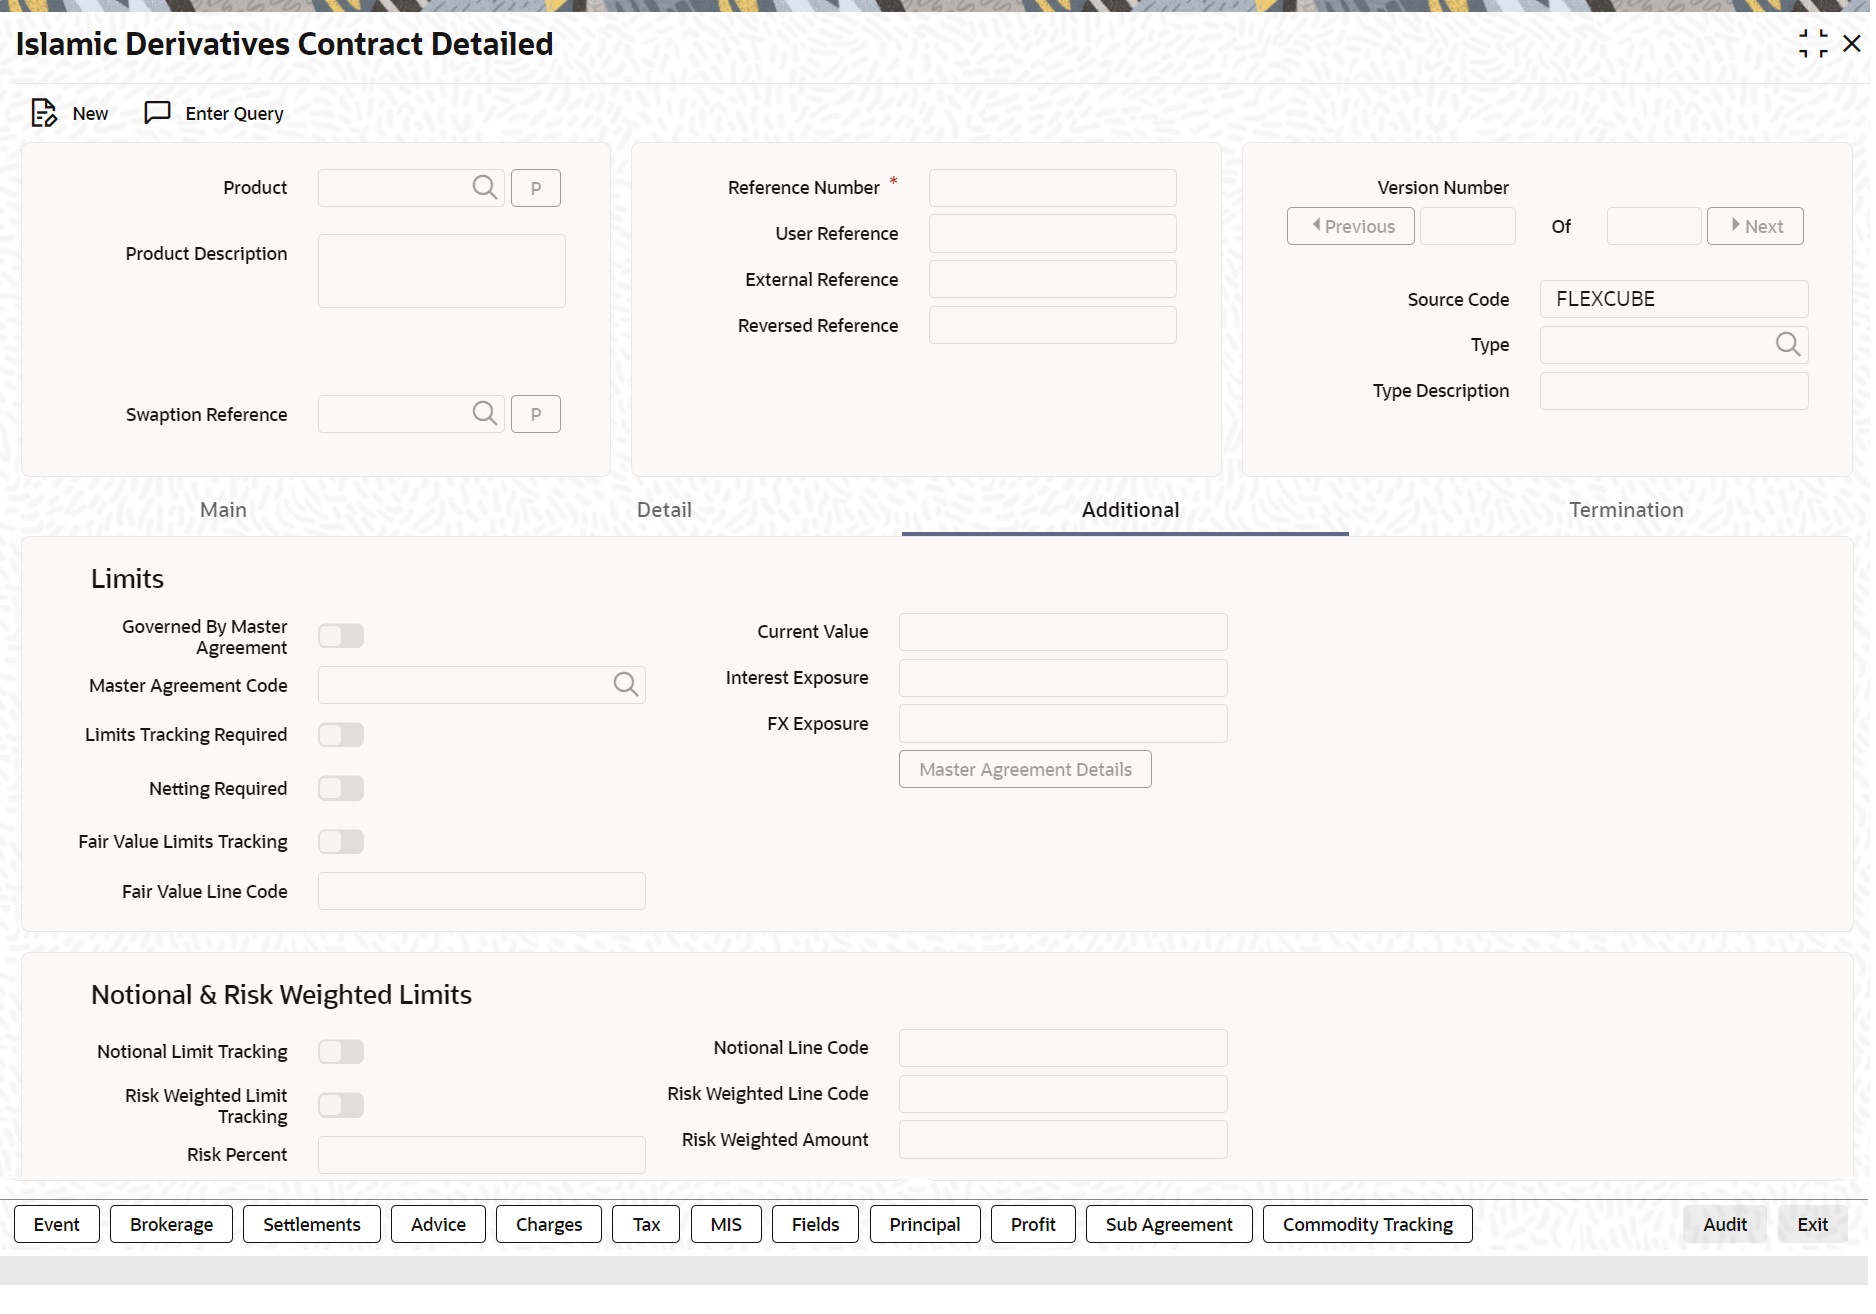This screenshot has width=1876, height=1314.
Task: Open the Profit sub-screen
Action: coord(1033,1224)
